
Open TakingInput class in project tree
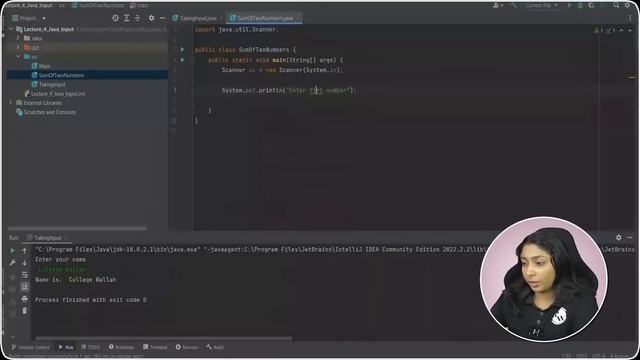52,84
